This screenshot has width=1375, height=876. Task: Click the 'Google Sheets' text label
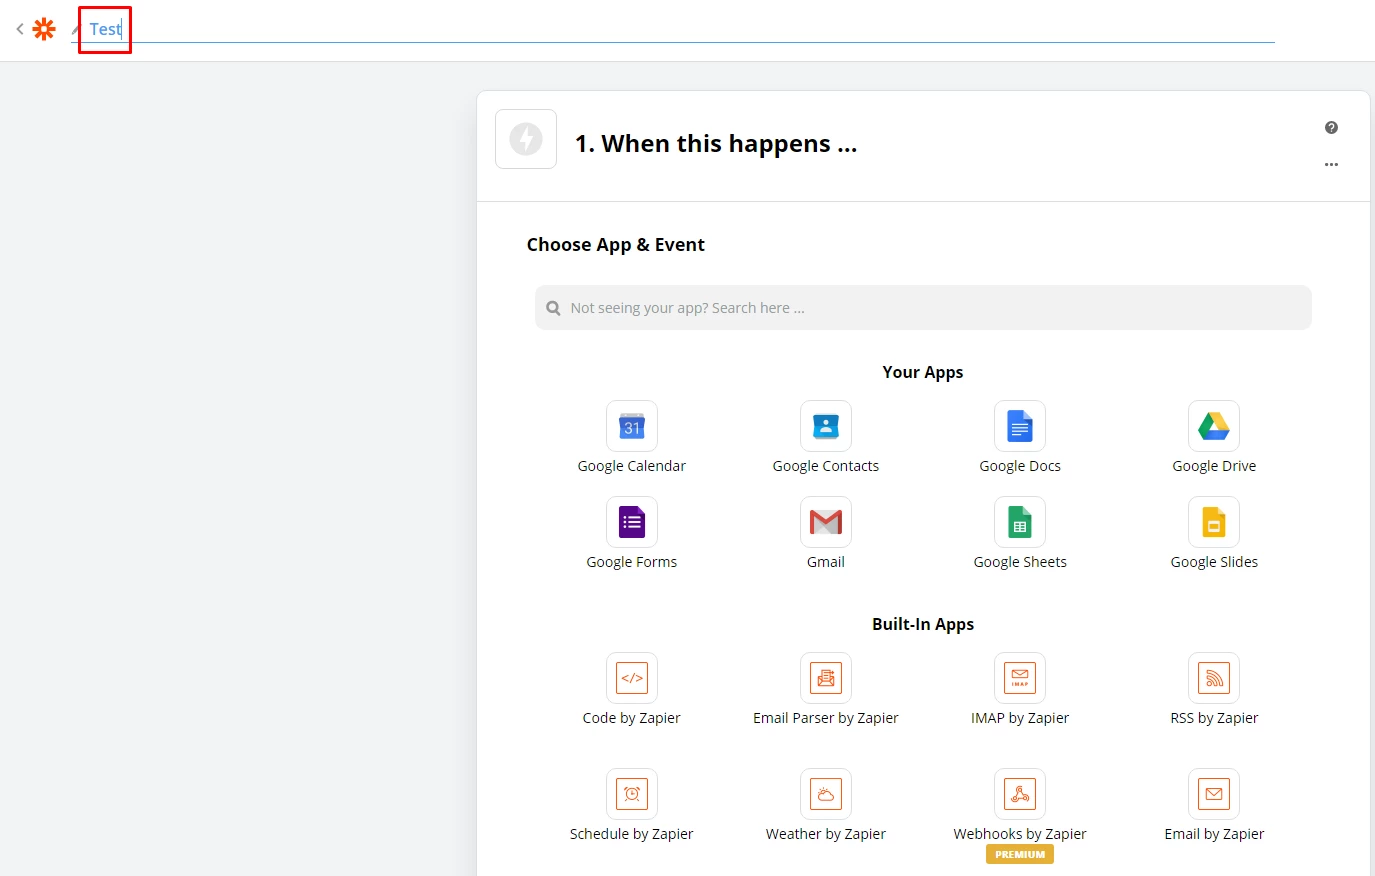click(1020, 562)
